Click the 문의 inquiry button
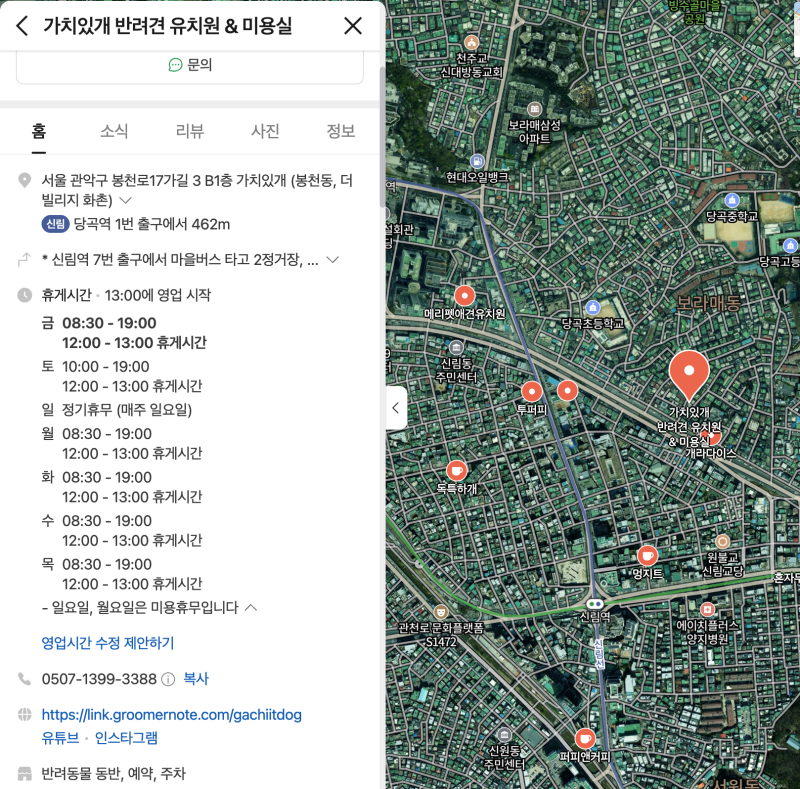The image size is (800, 789). 190,65
